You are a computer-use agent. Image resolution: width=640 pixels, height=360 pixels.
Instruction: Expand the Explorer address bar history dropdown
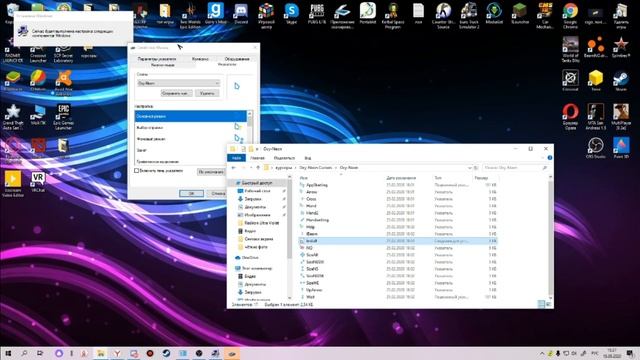coord(469,168)
